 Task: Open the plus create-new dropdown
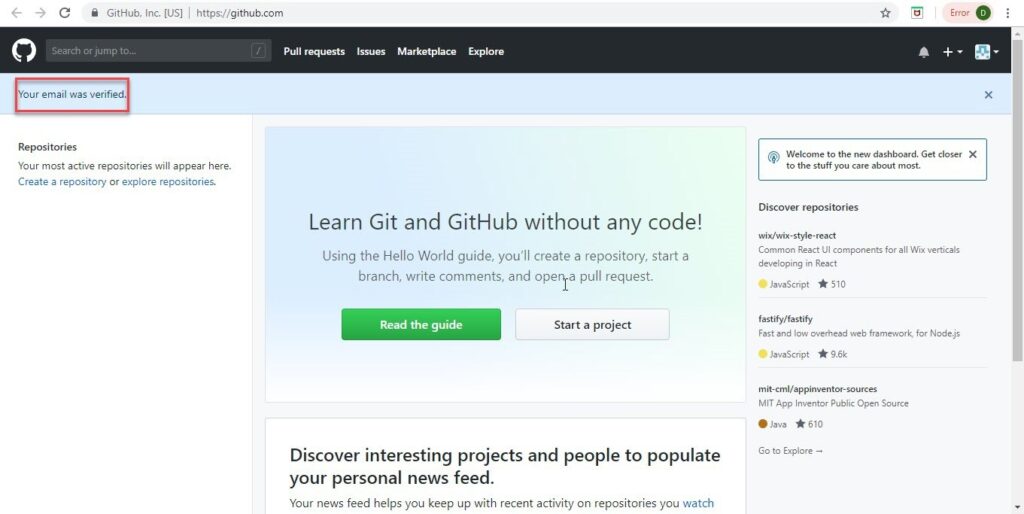pos(952,52)
